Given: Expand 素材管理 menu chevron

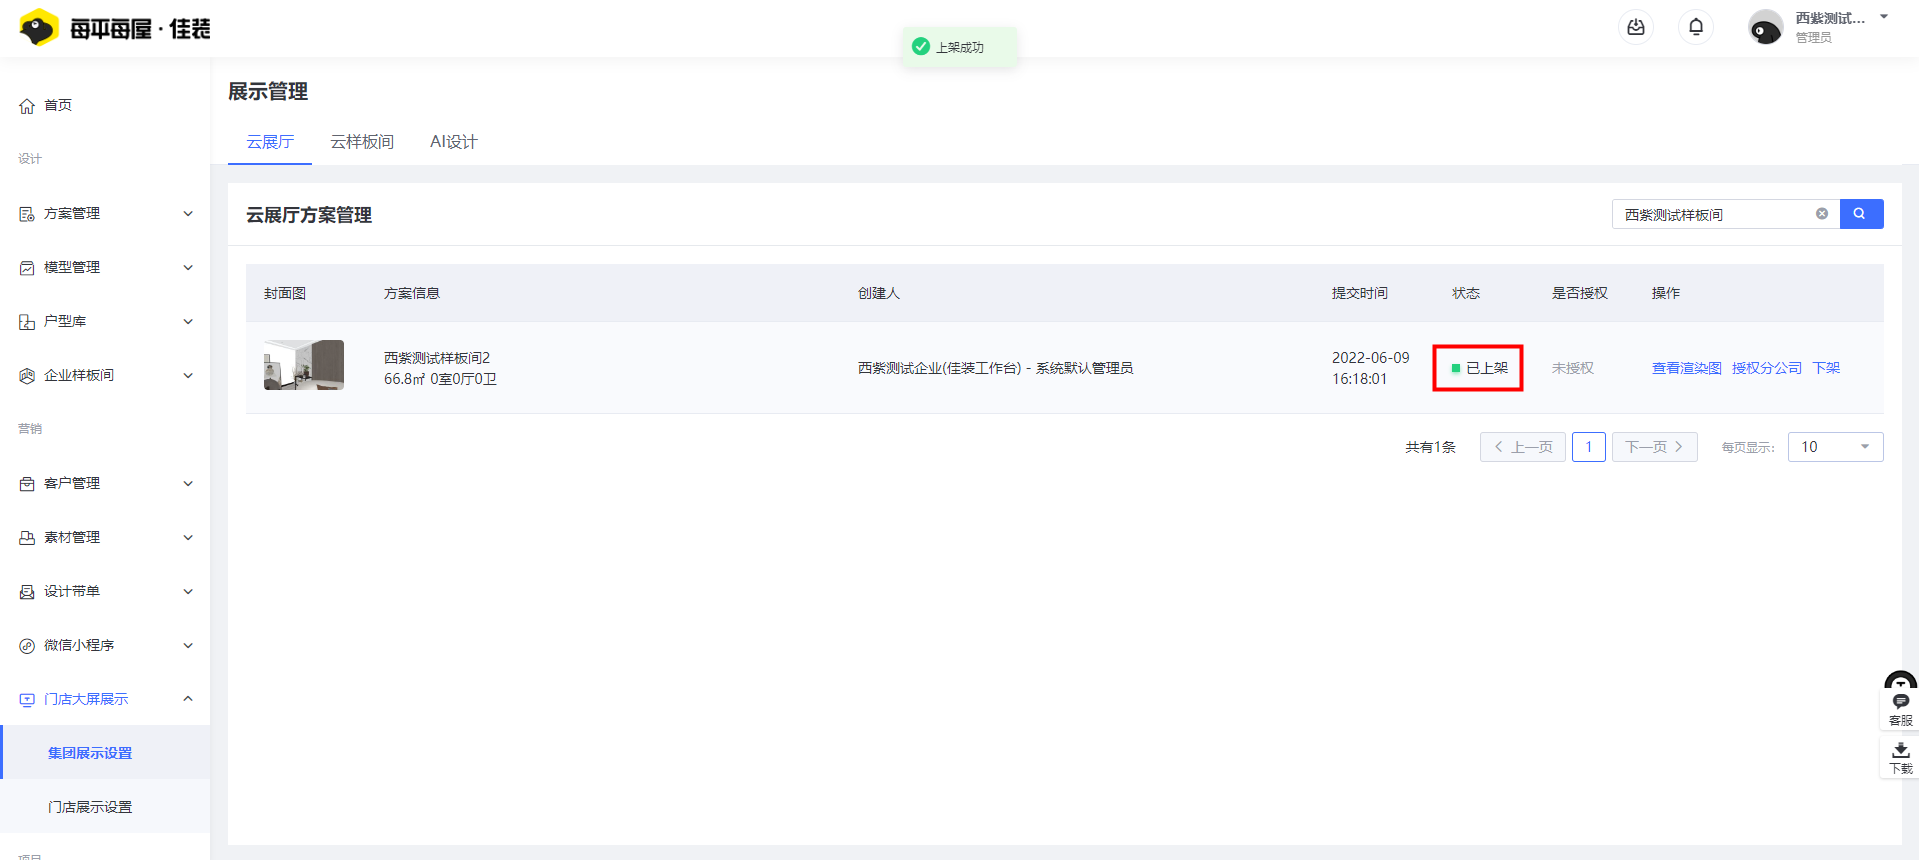Looking at the screenshot, I should 188,538.
